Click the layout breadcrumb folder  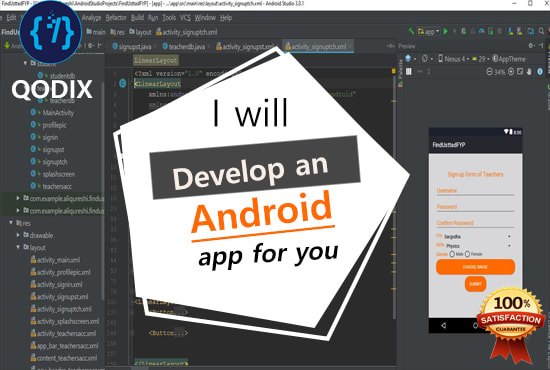pyautogui.click(x=140, y=32)
